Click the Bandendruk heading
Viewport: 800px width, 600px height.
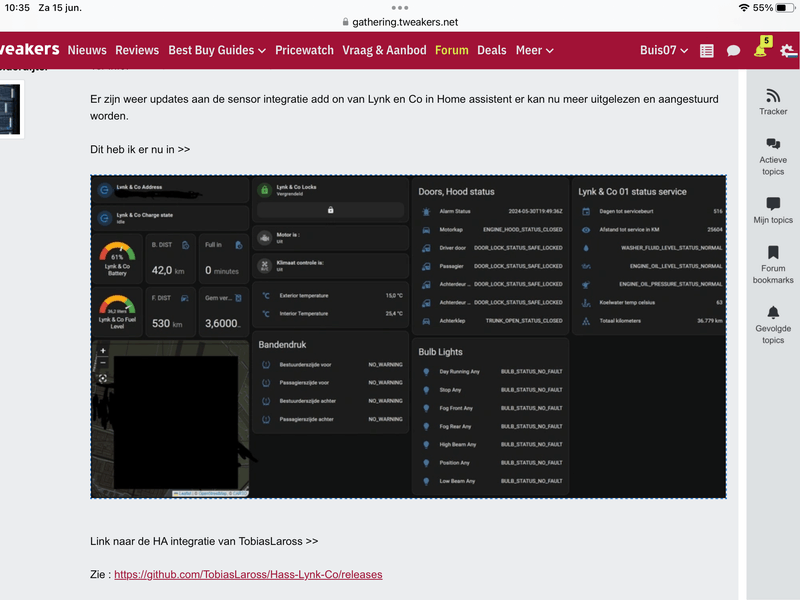point(282,345)
